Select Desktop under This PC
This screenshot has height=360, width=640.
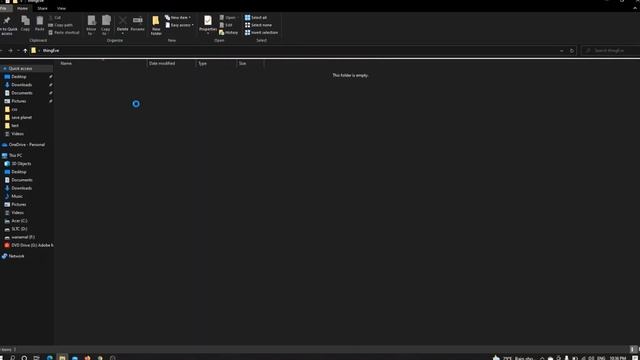(x=19, y=172)
